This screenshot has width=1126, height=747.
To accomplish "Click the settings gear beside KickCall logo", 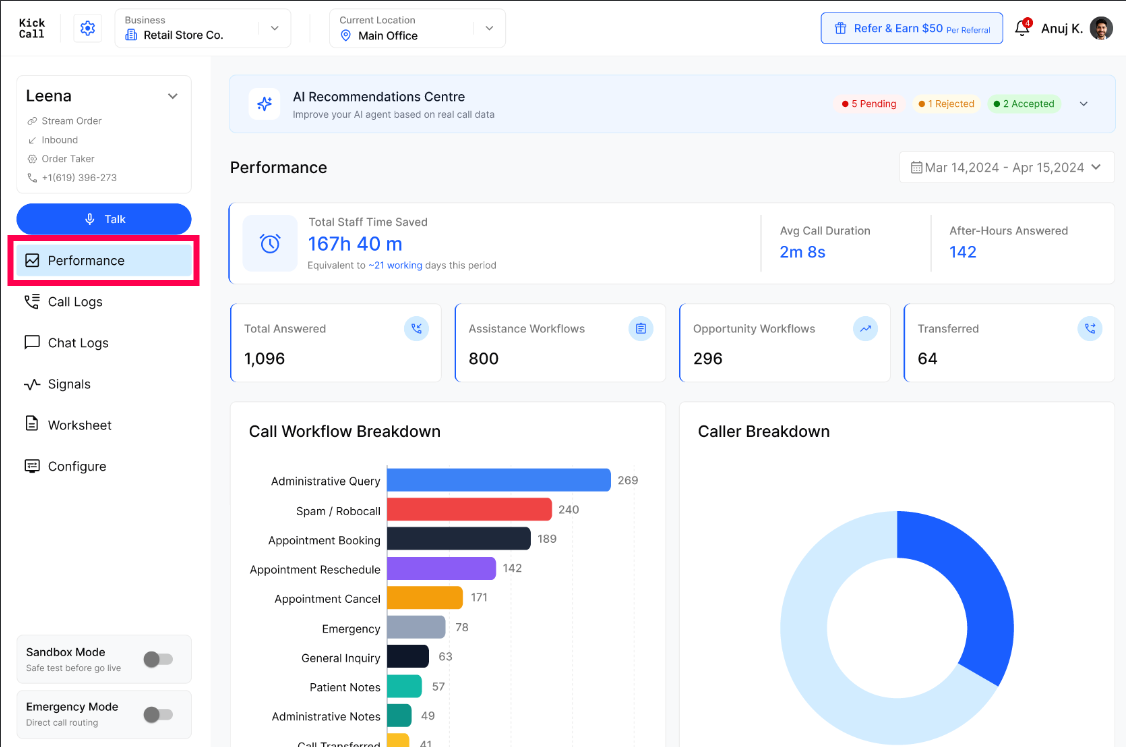I will [x=88, y=28].
